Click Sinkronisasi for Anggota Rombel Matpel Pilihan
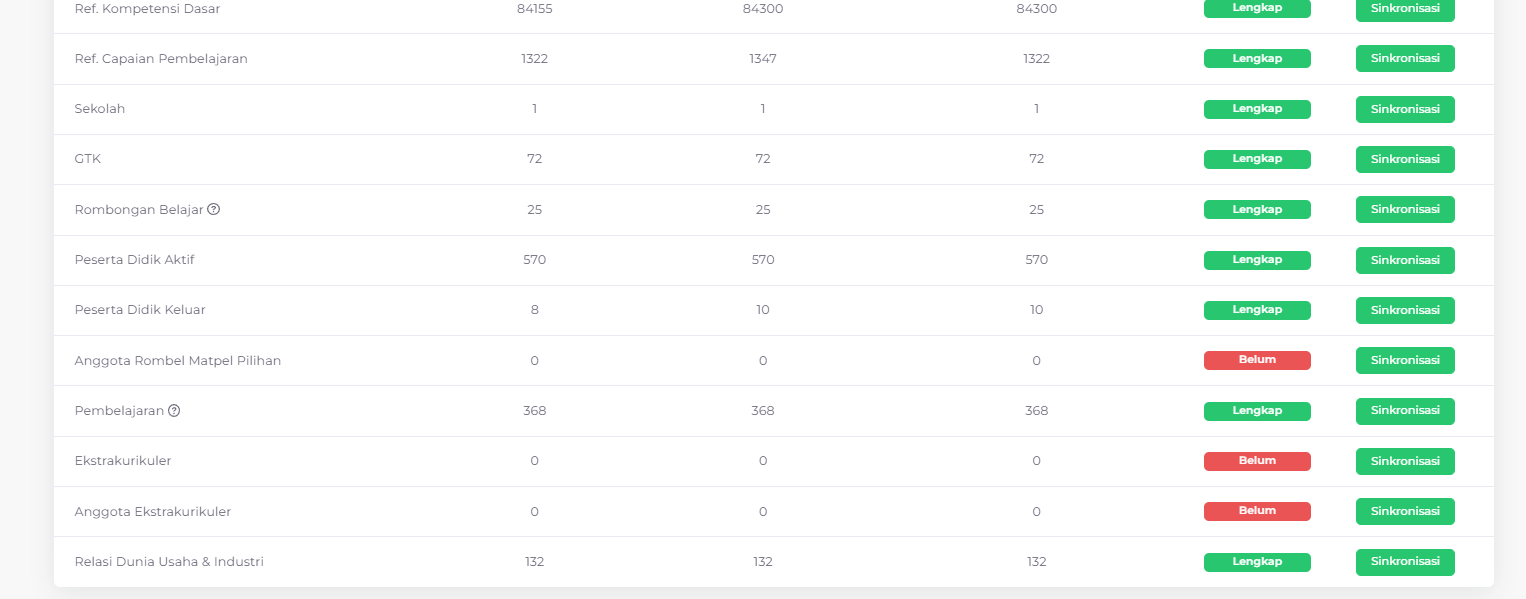The image size is (1526, 599). (1405, 360)
